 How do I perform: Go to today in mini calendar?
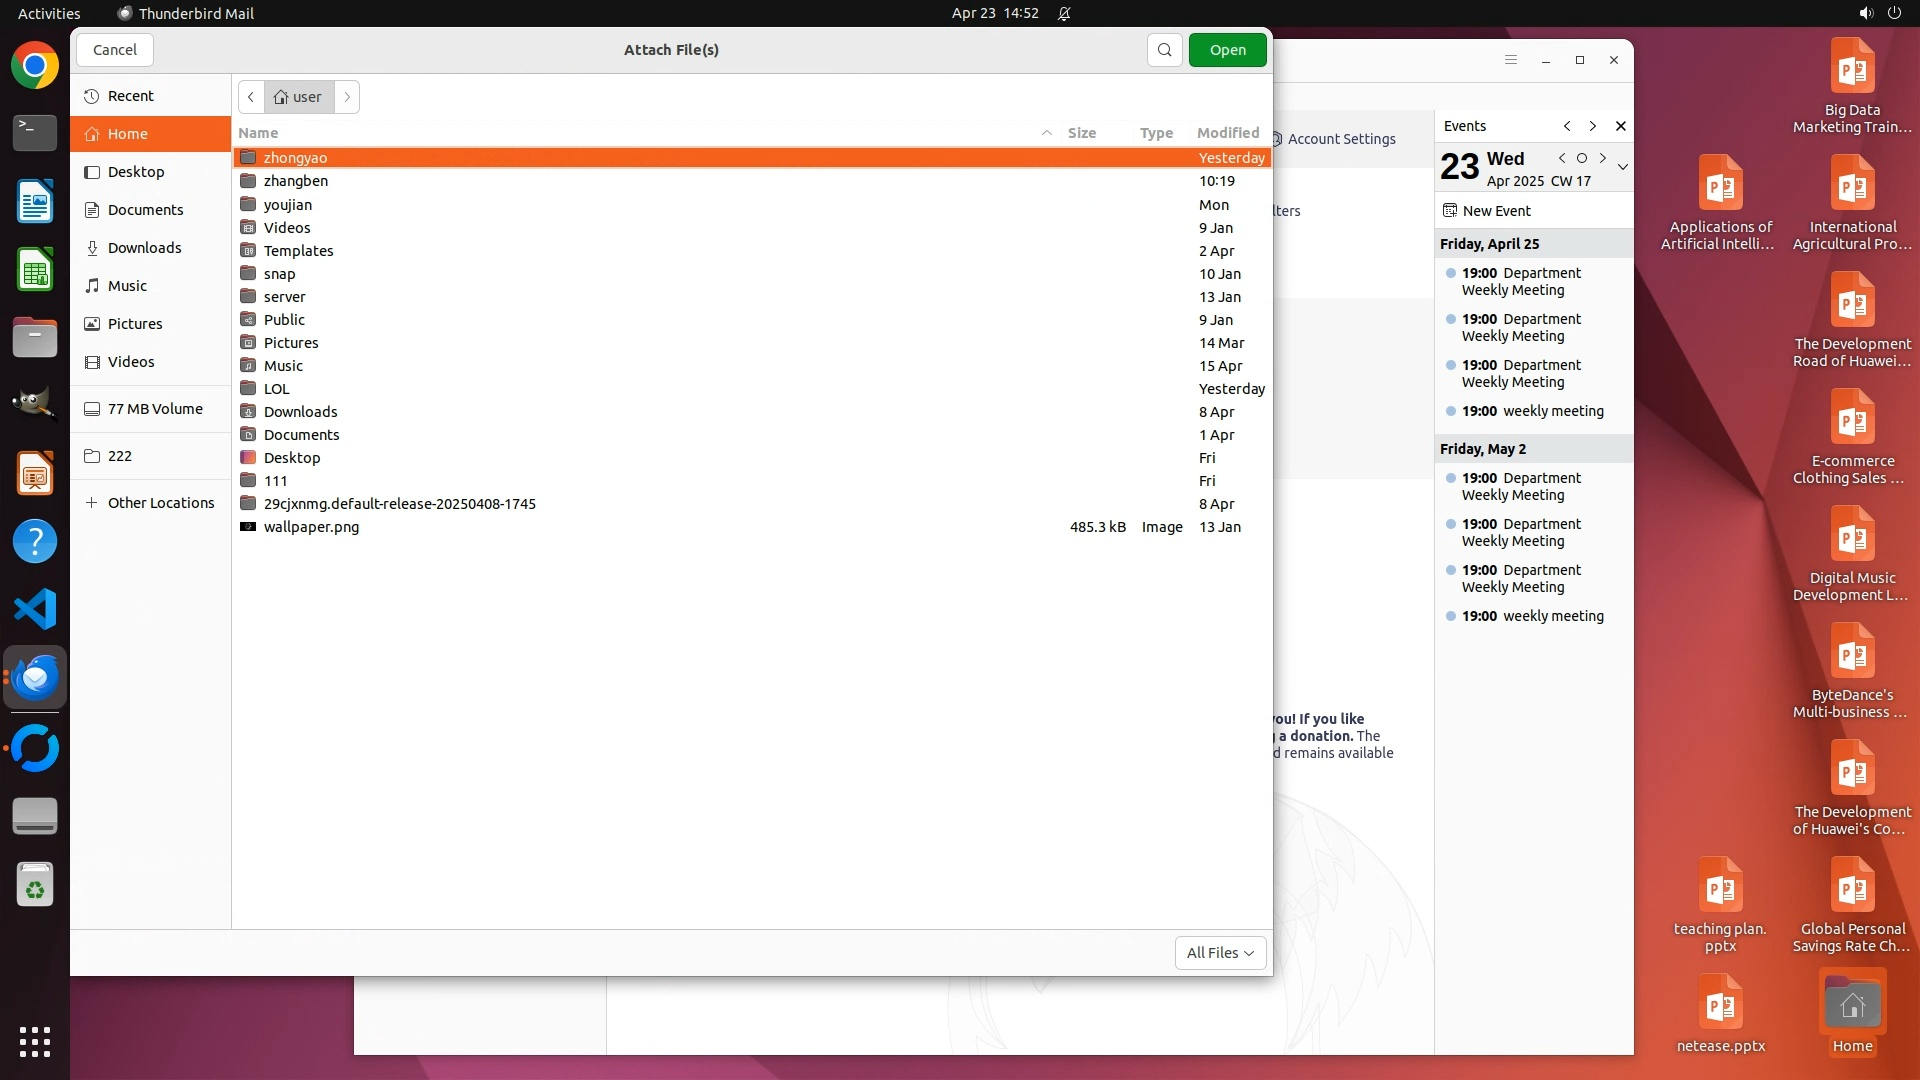pos(1582,158)
